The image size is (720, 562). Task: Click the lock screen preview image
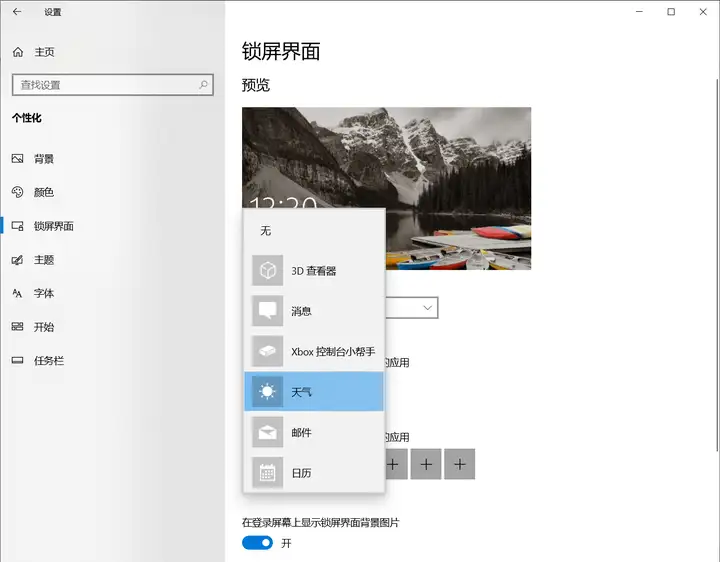point(387,188)
